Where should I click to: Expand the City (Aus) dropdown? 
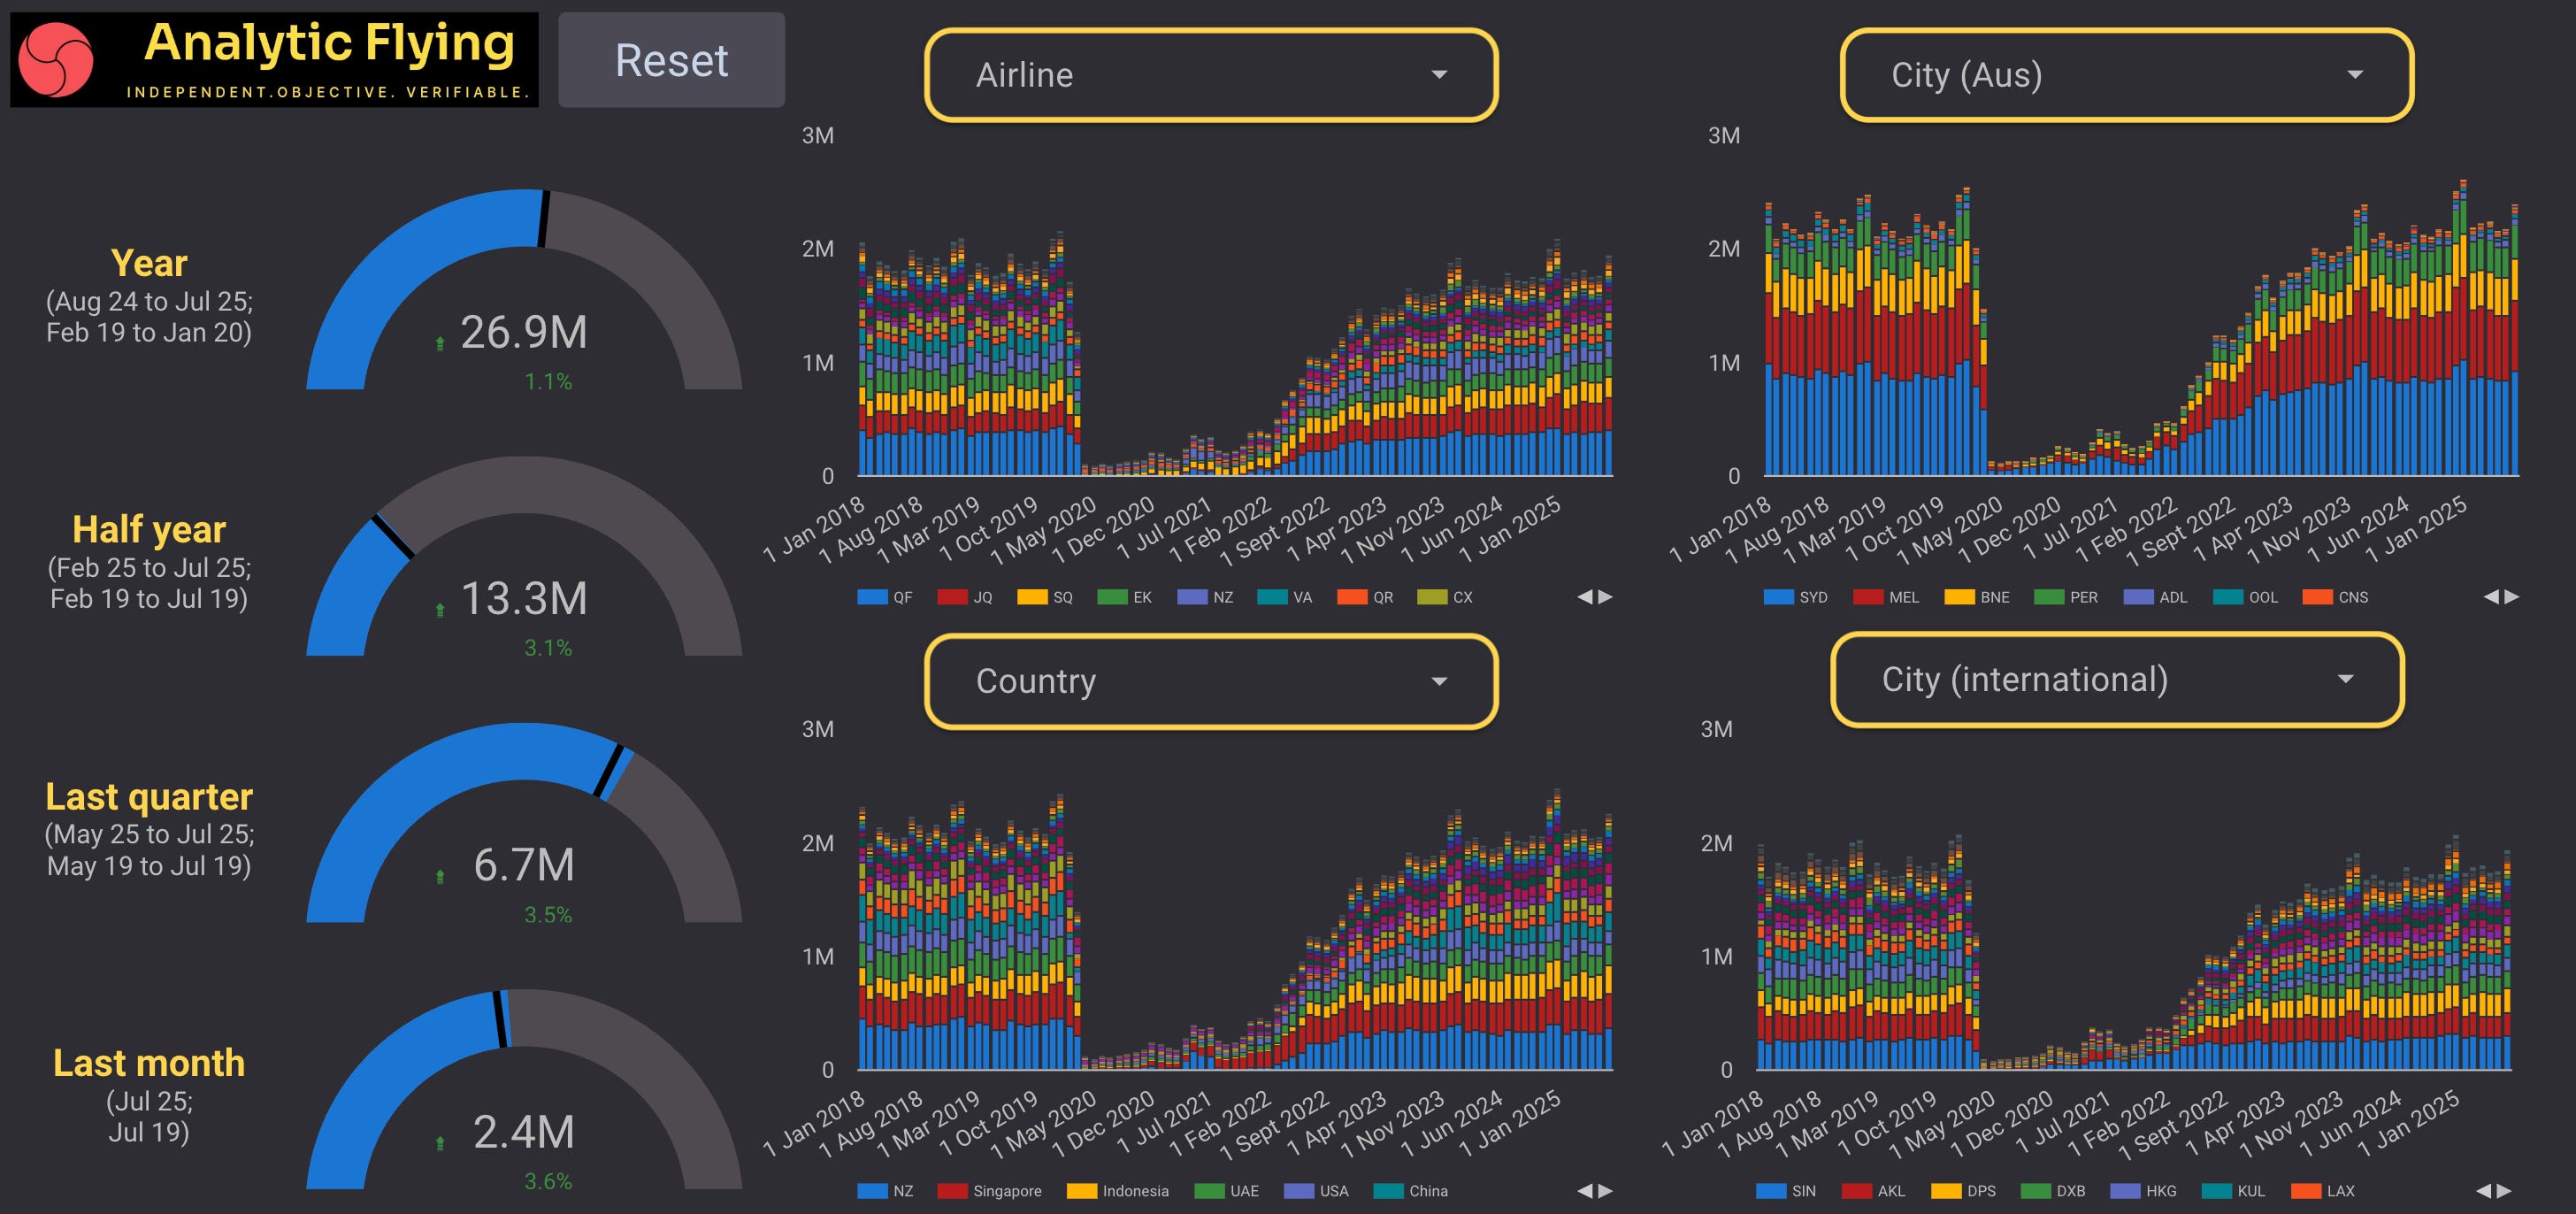2126,75
